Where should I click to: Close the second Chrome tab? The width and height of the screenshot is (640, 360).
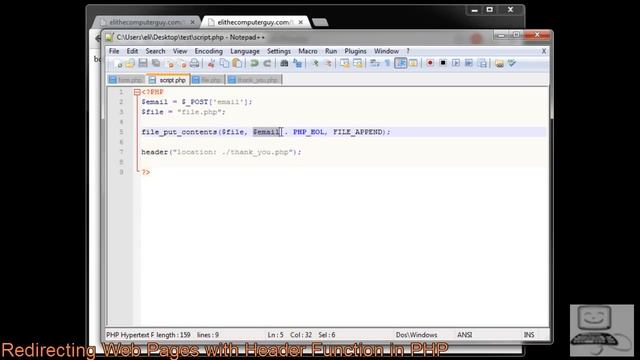301,22
